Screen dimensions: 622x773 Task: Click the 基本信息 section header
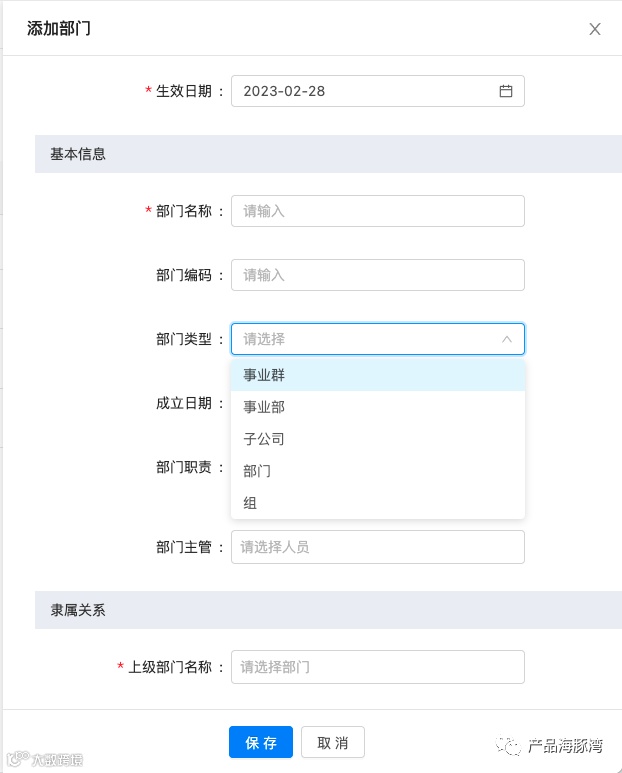point(78,154)
